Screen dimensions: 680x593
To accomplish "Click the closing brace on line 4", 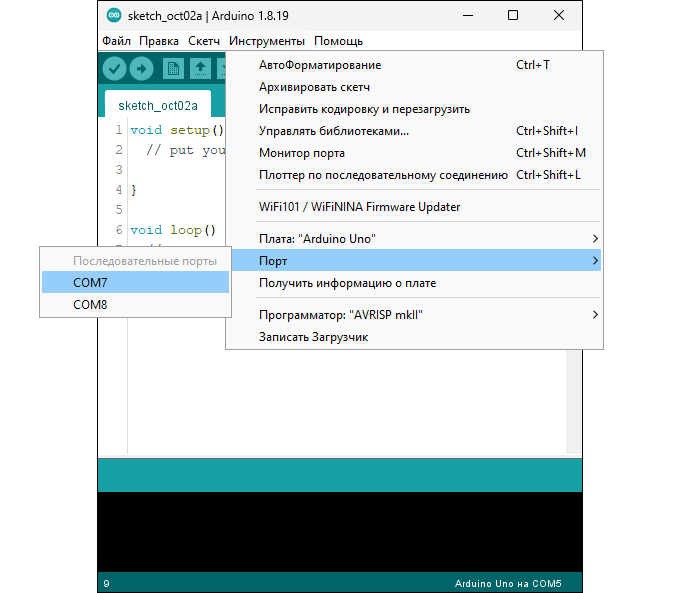I will (134, 190).
